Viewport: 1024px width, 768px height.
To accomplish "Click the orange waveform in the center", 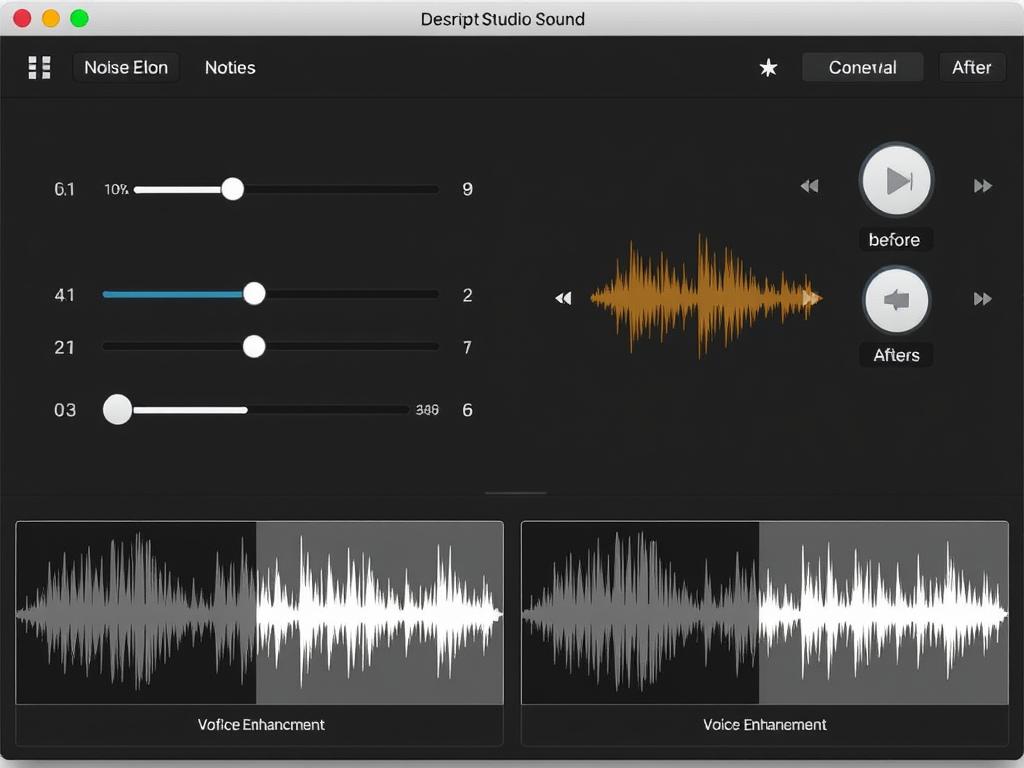I will tap(705, 297).
